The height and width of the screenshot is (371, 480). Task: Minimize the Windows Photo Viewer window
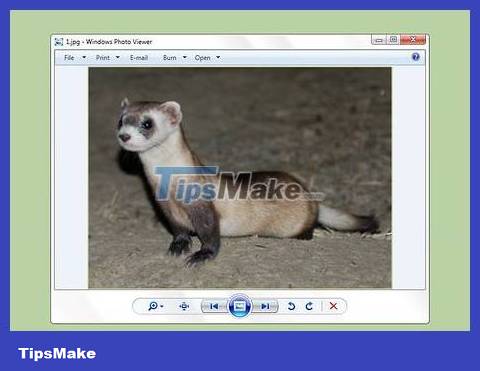[x=379, y=40]
